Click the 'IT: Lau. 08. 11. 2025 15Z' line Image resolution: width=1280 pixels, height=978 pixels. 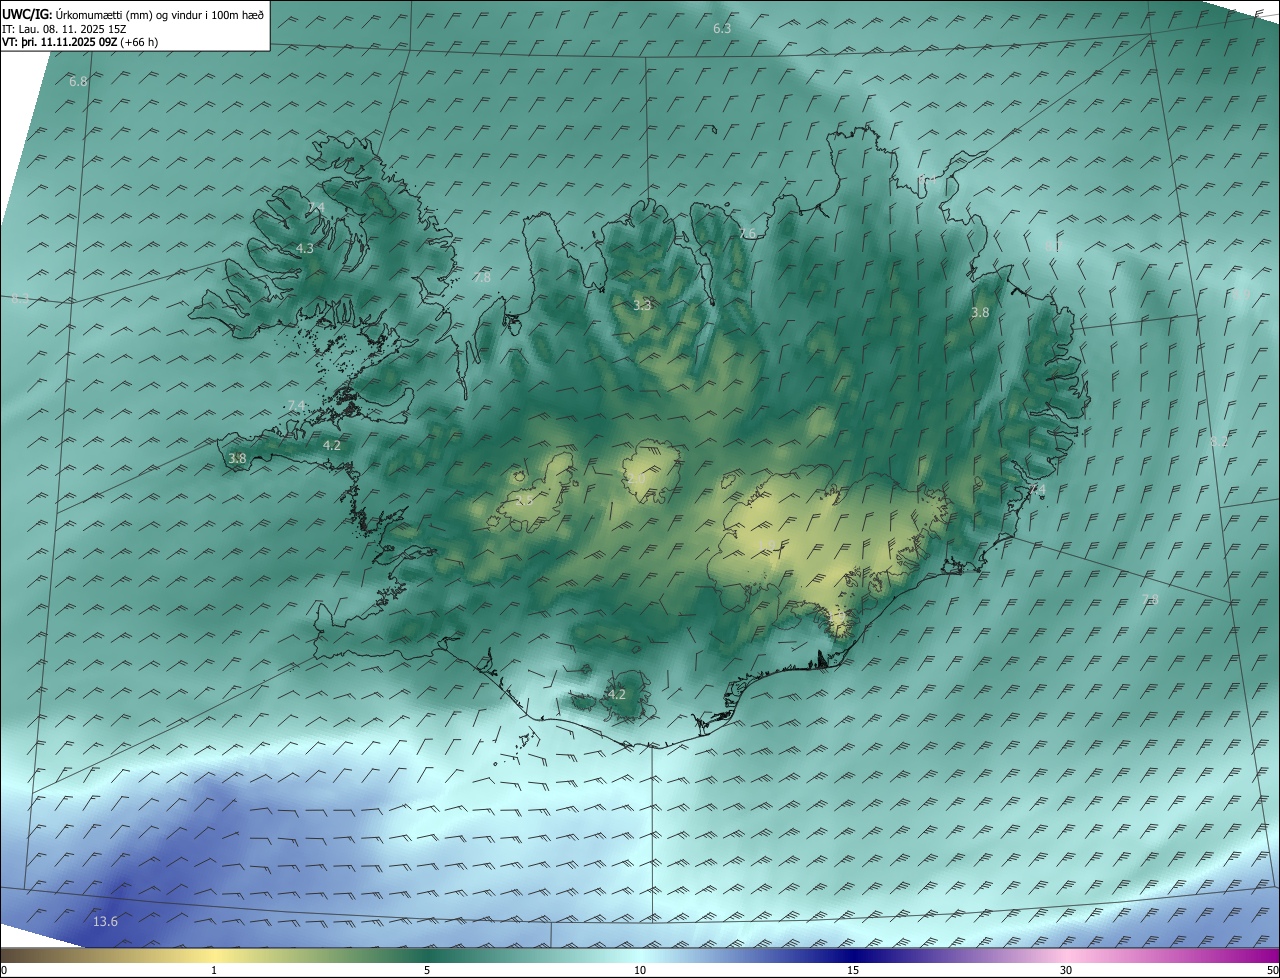point(63,29)
